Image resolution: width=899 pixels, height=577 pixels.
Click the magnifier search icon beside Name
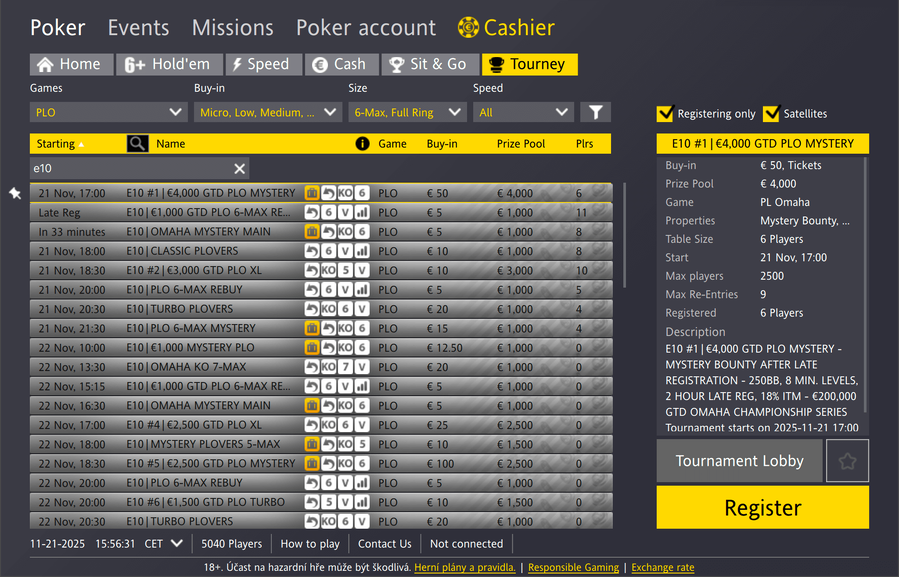pos(137,144)
